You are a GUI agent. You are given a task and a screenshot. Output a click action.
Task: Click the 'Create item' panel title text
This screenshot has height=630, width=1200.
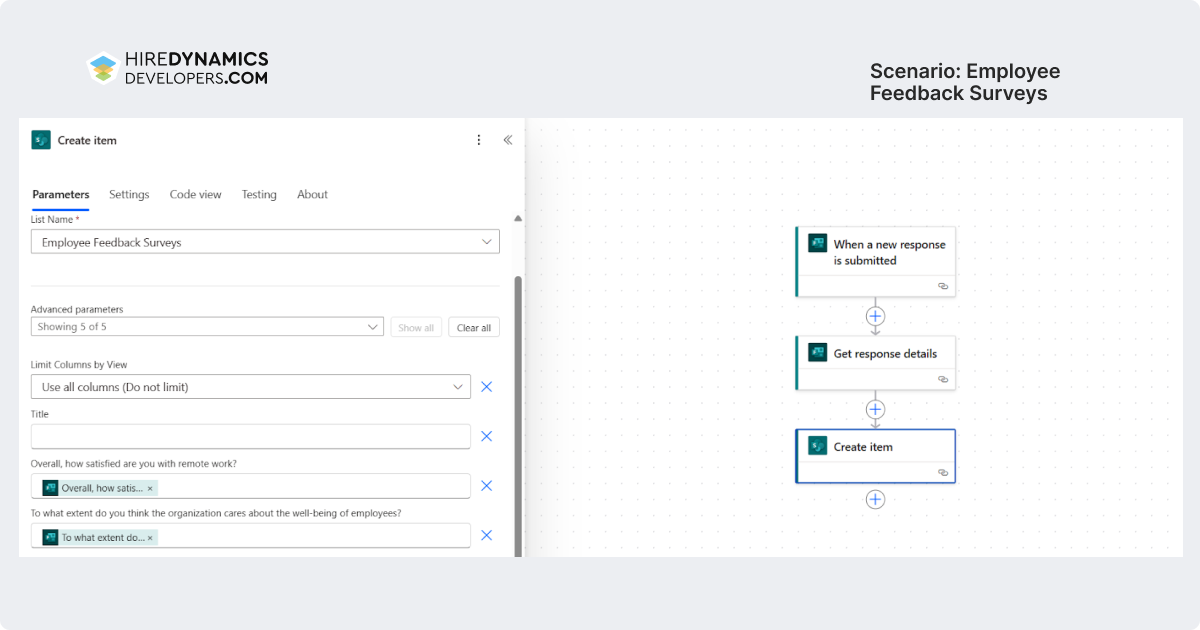point(87,140)
